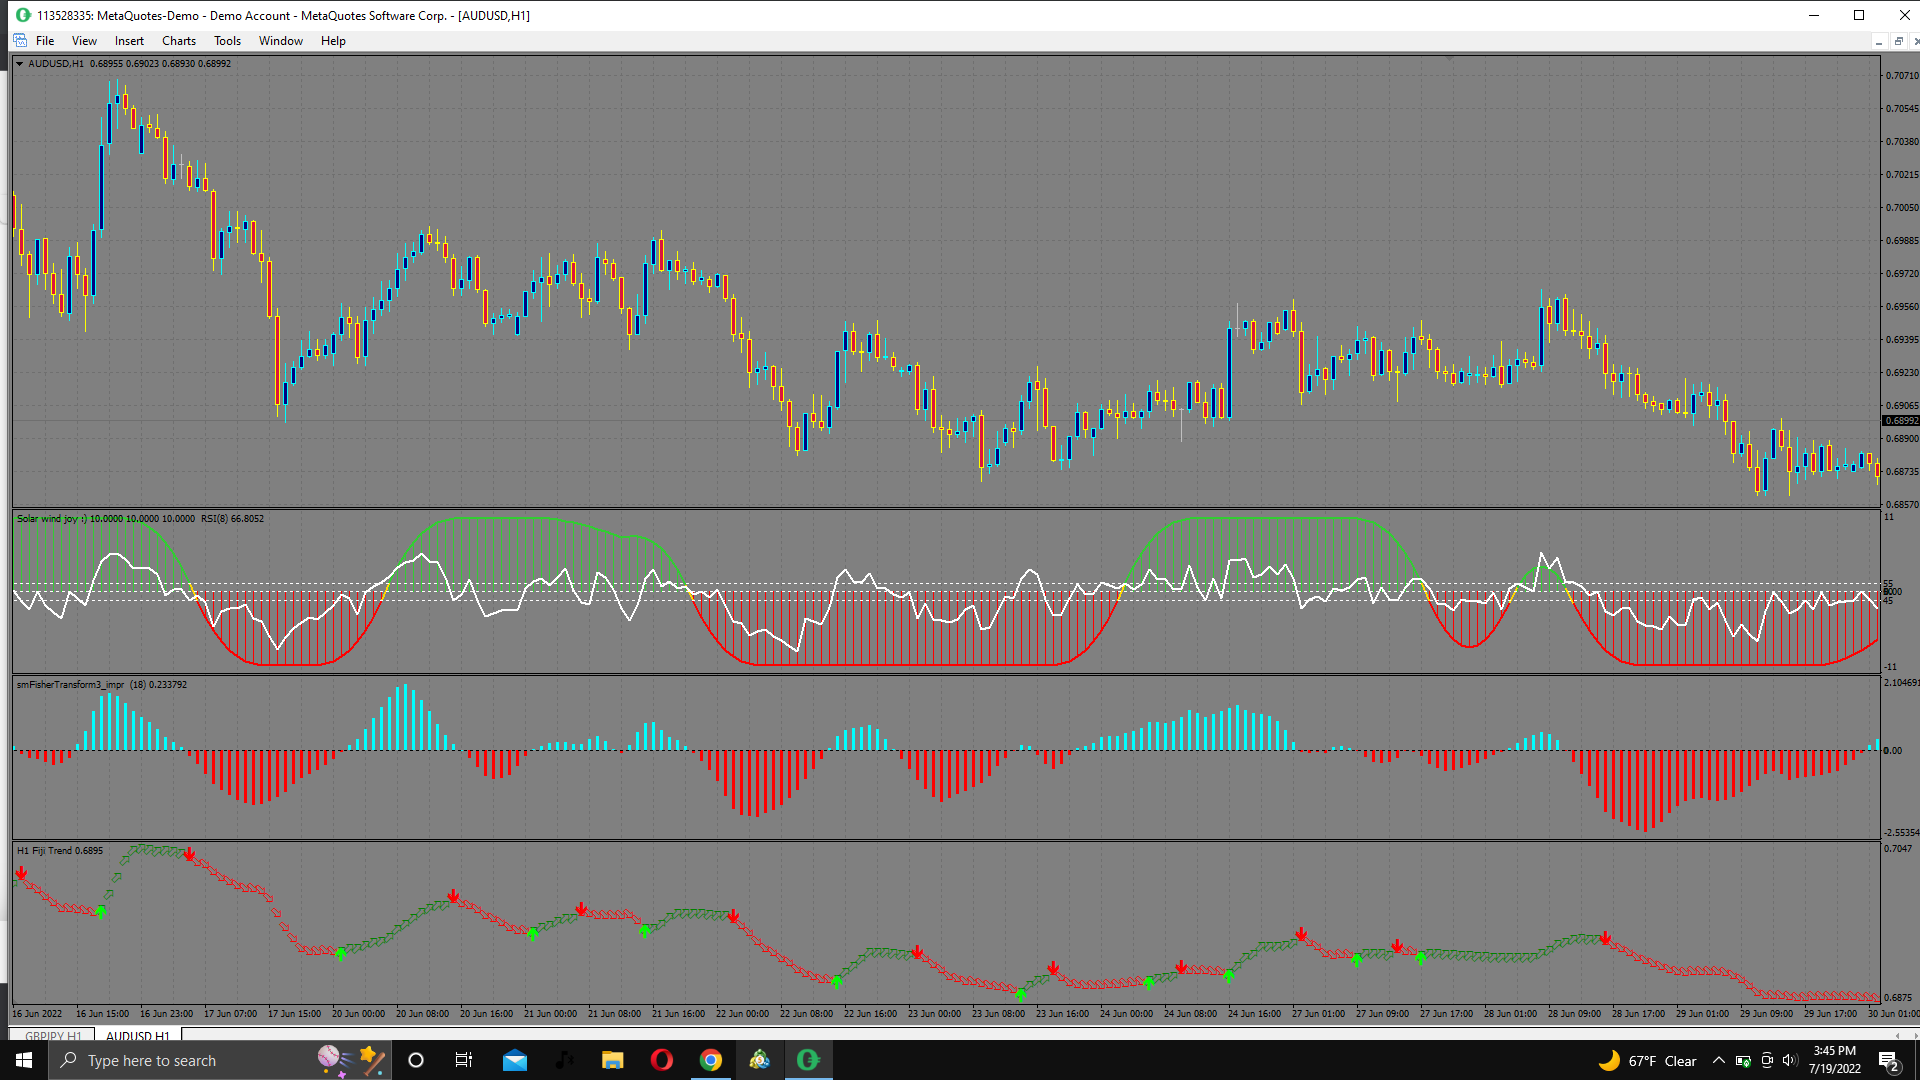Open the Windows Start button
This screenshot has height=1080, width=1920.
click(24, 1060)
